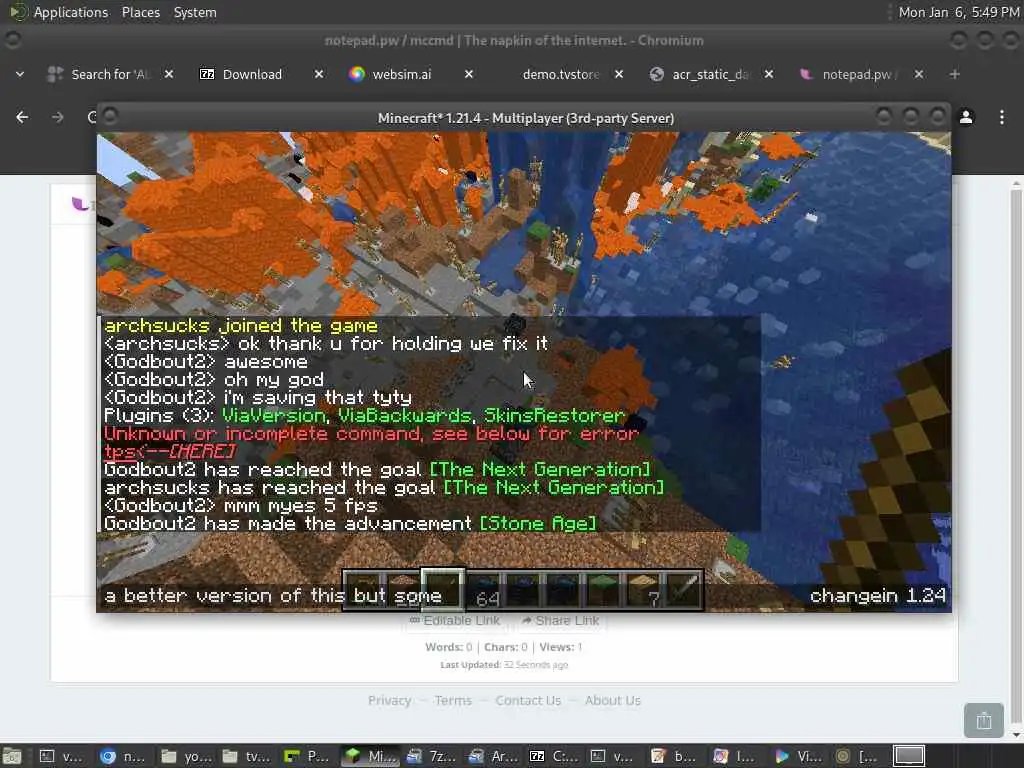
Task: Go forward in Chromium
Action: pyautogui.click(x=57, y=117)
